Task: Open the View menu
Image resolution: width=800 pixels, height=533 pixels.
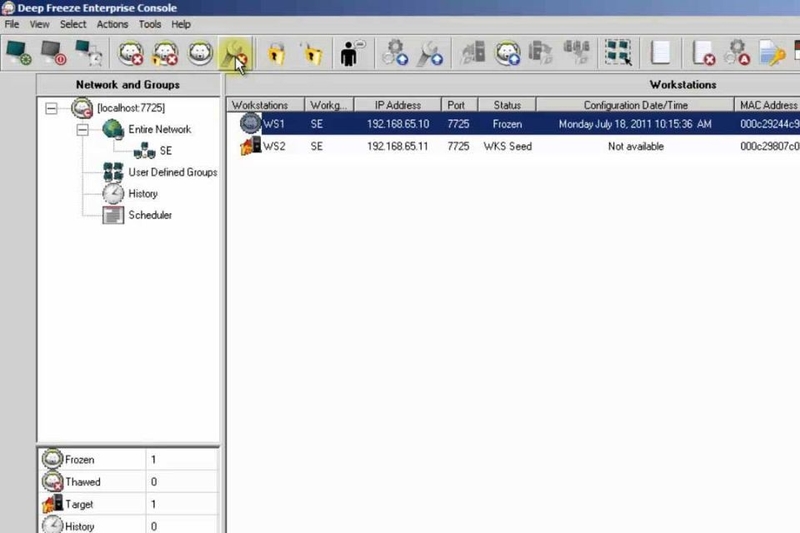Action: coord(39,24)
